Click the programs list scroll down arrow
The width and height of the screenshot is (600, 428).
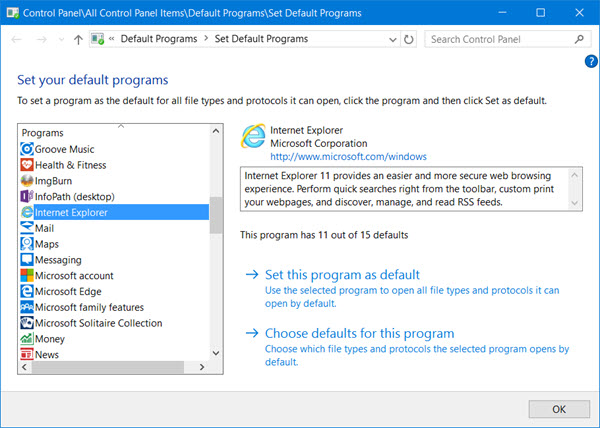(216, 353)
